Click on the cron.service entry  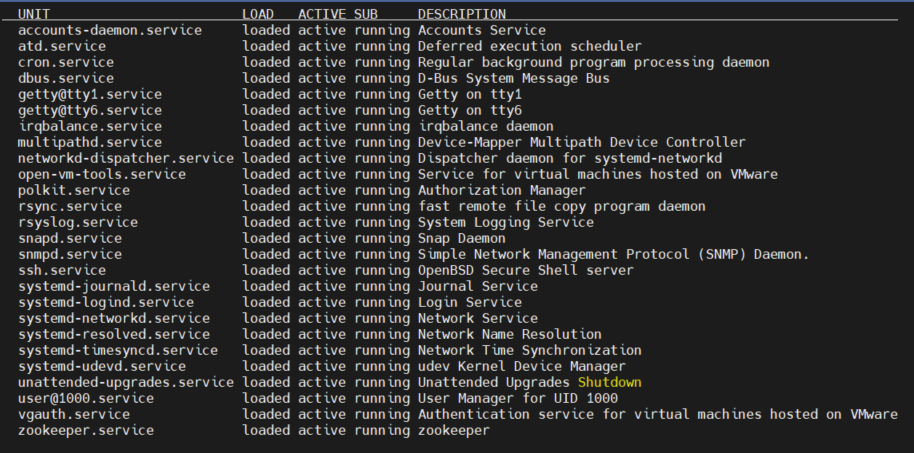pos(66,62)
